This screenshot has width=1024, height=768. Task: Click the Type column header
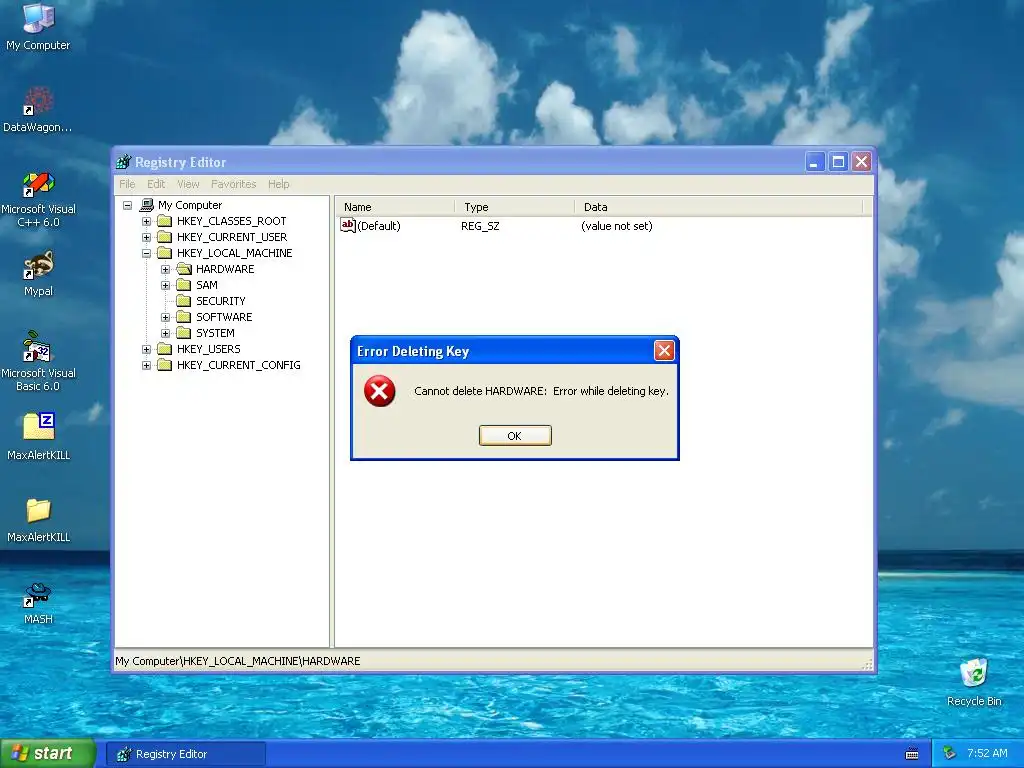click(515, 207)
